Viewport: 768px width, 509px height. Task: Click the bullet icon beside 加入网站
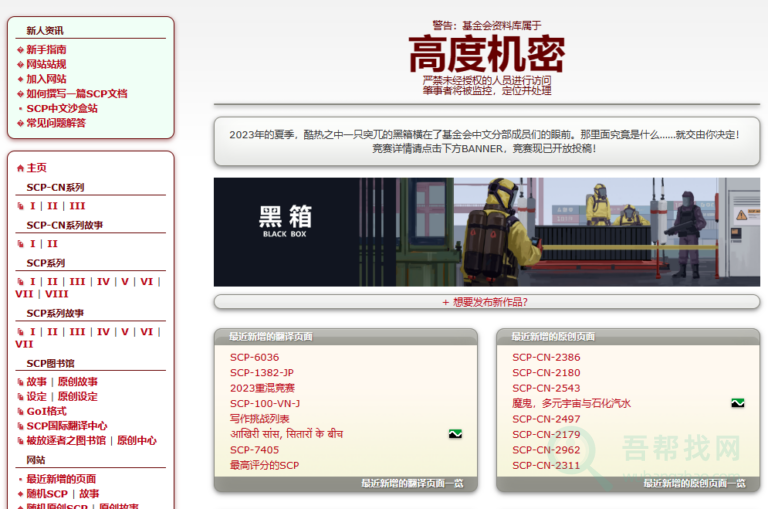point(20,79)
